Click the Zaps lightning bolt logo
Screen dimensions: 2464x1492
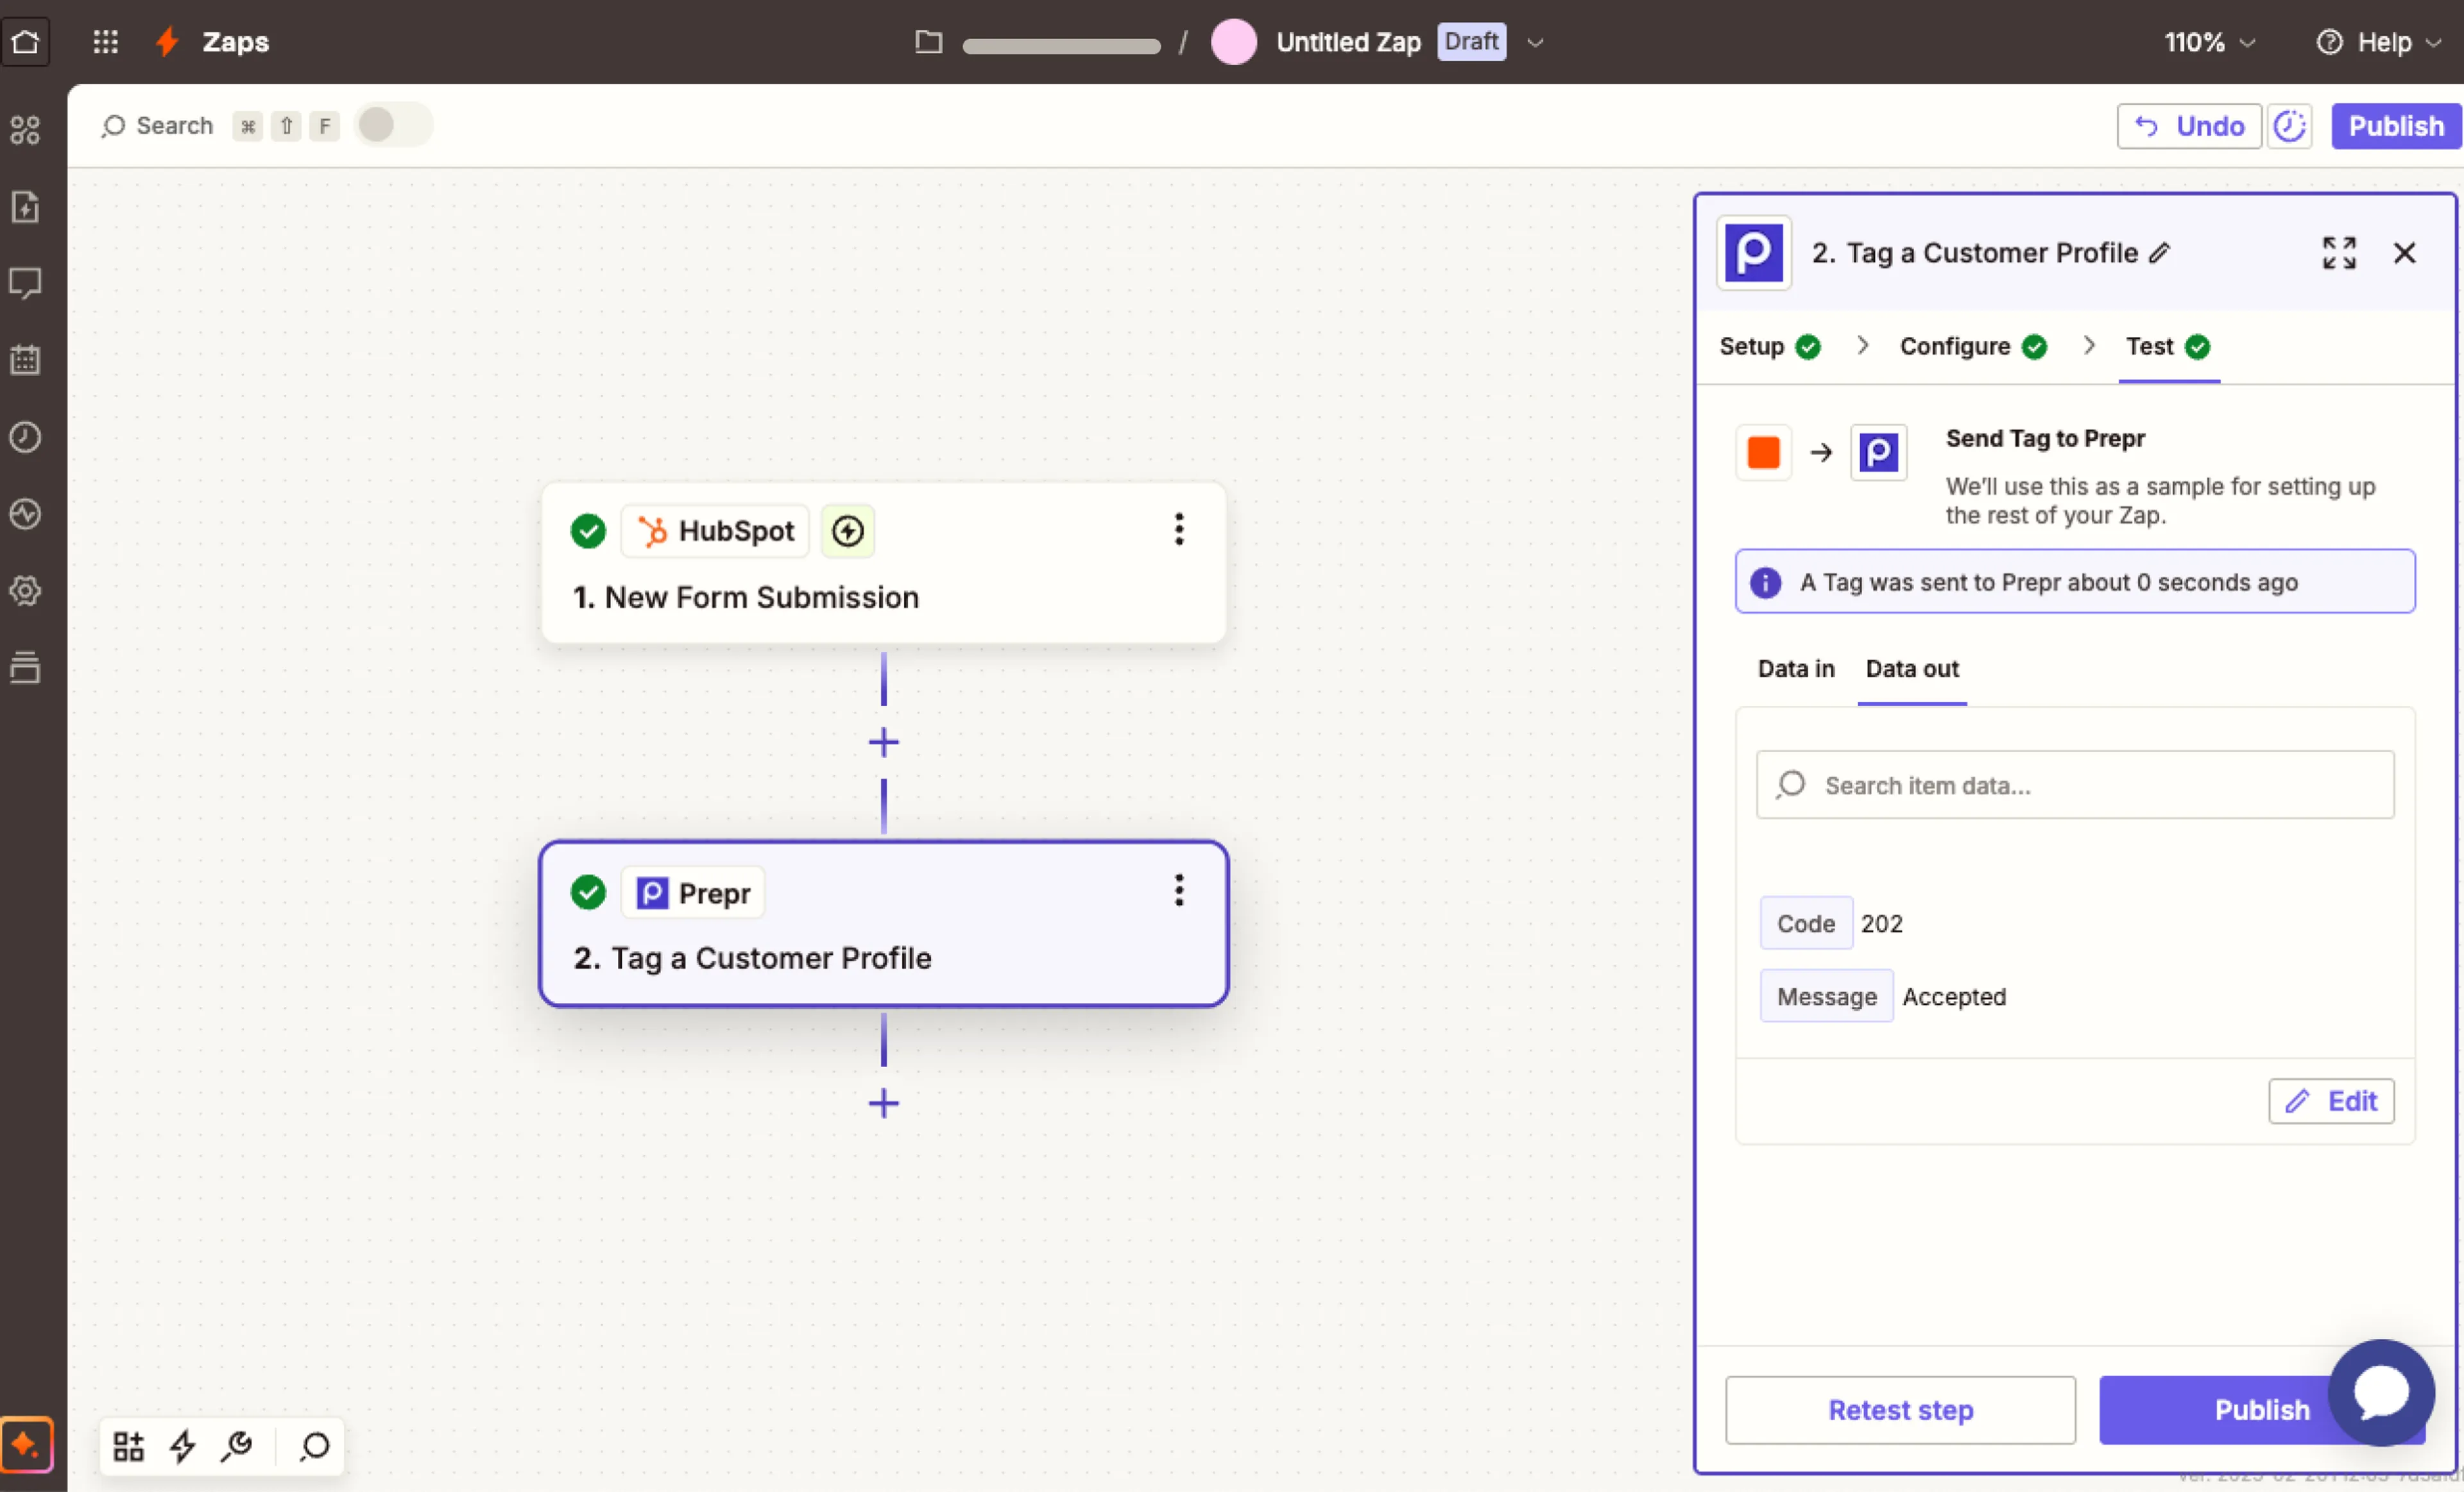tap(167, 42)
